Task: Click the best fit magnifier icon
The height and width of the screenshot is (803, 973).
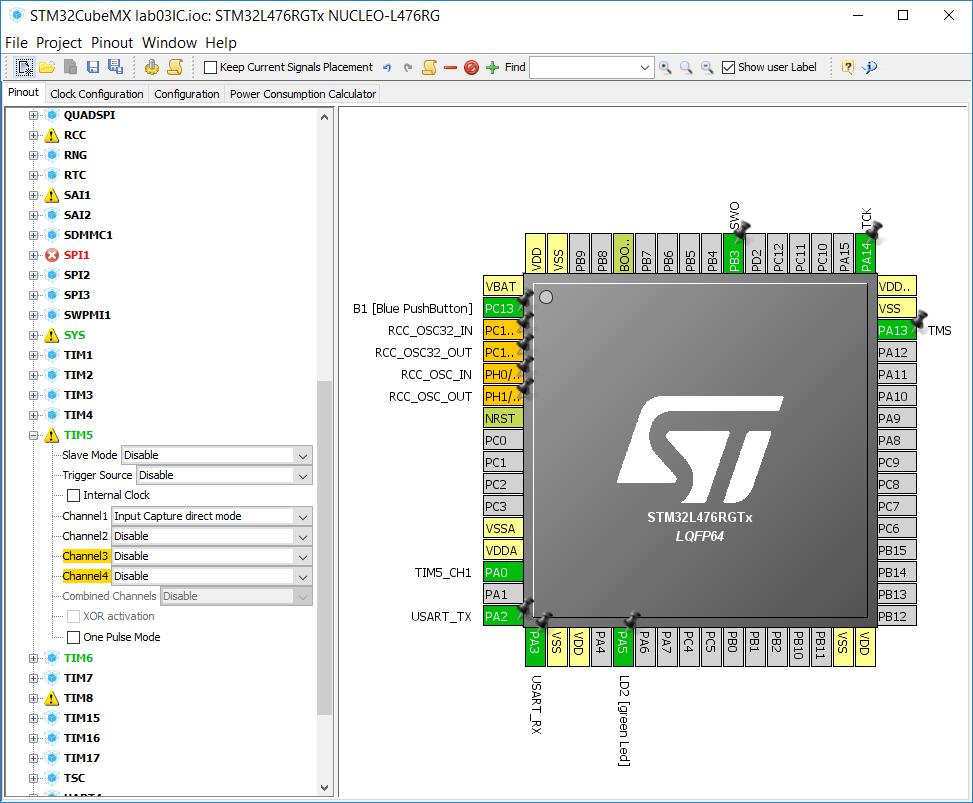Action: click(x=686, y=68)
